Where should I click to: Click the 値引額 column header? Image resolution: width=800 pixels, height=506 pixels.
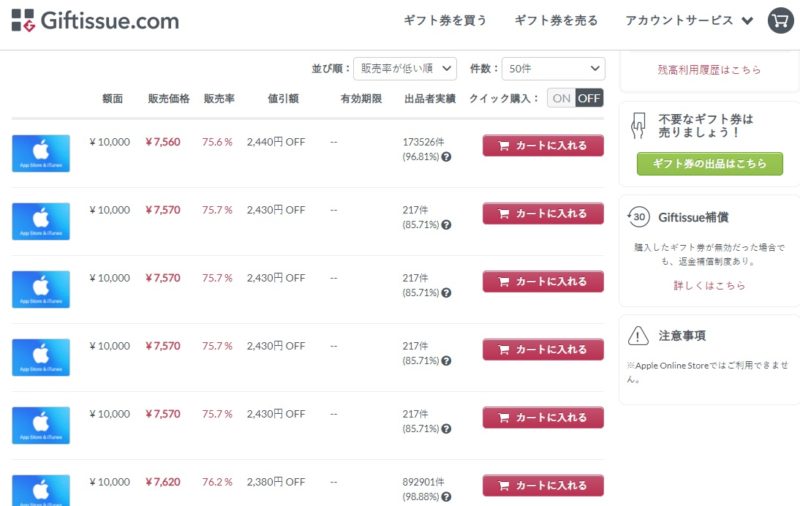click(x=283, y=98)
